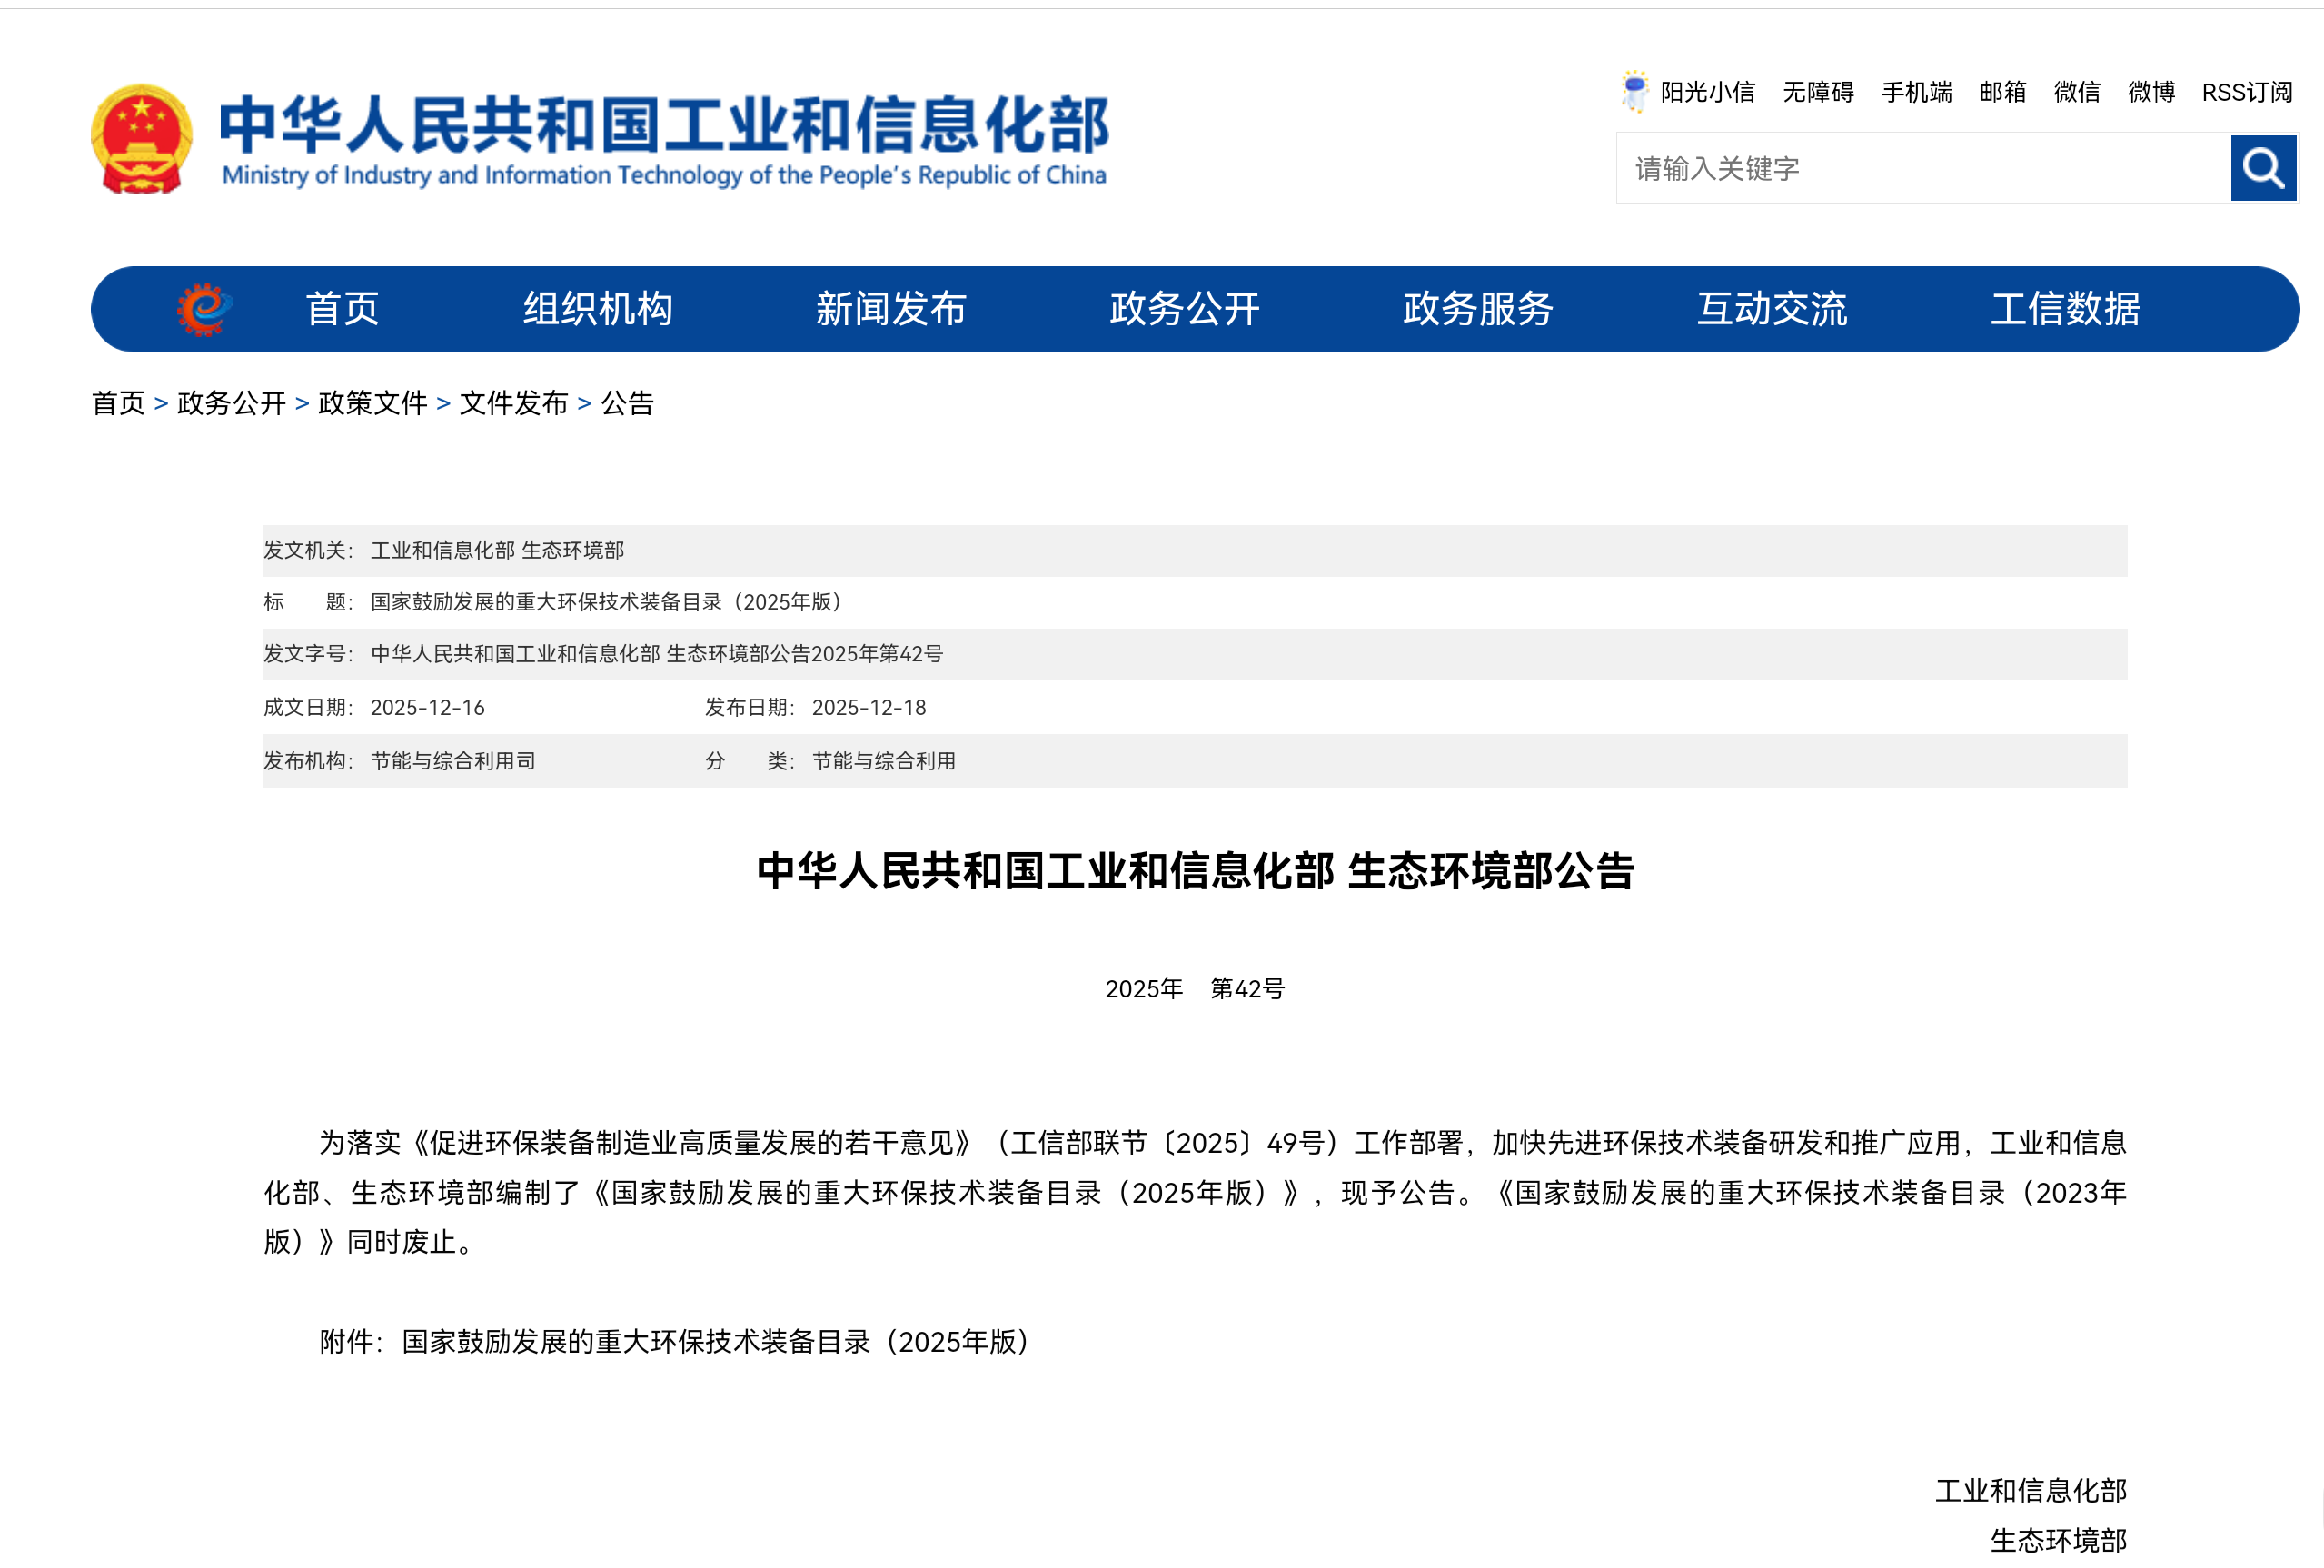Click the gear logo in the navigation bar

point(204,309)
